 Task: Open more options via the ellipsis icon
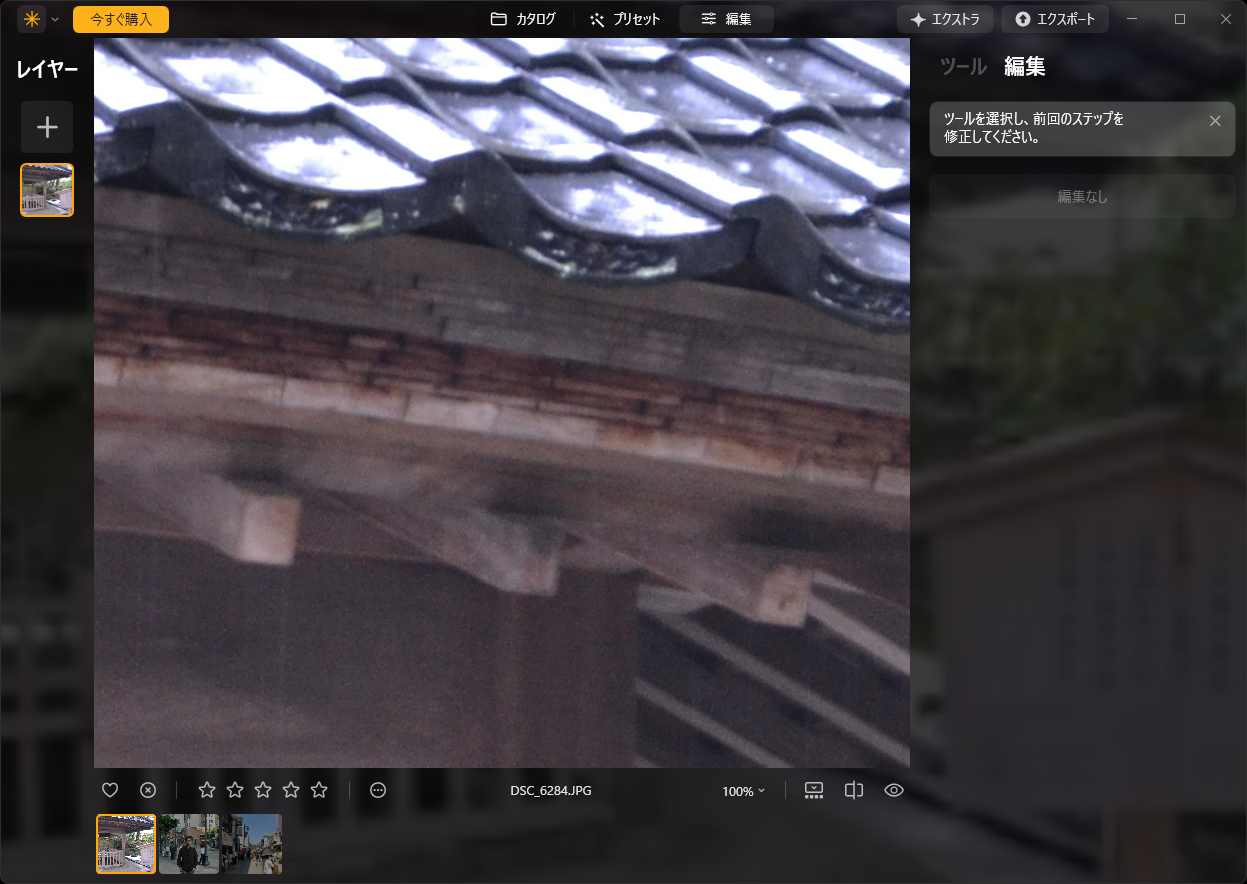pyautogui.click(x=378, y=789)
